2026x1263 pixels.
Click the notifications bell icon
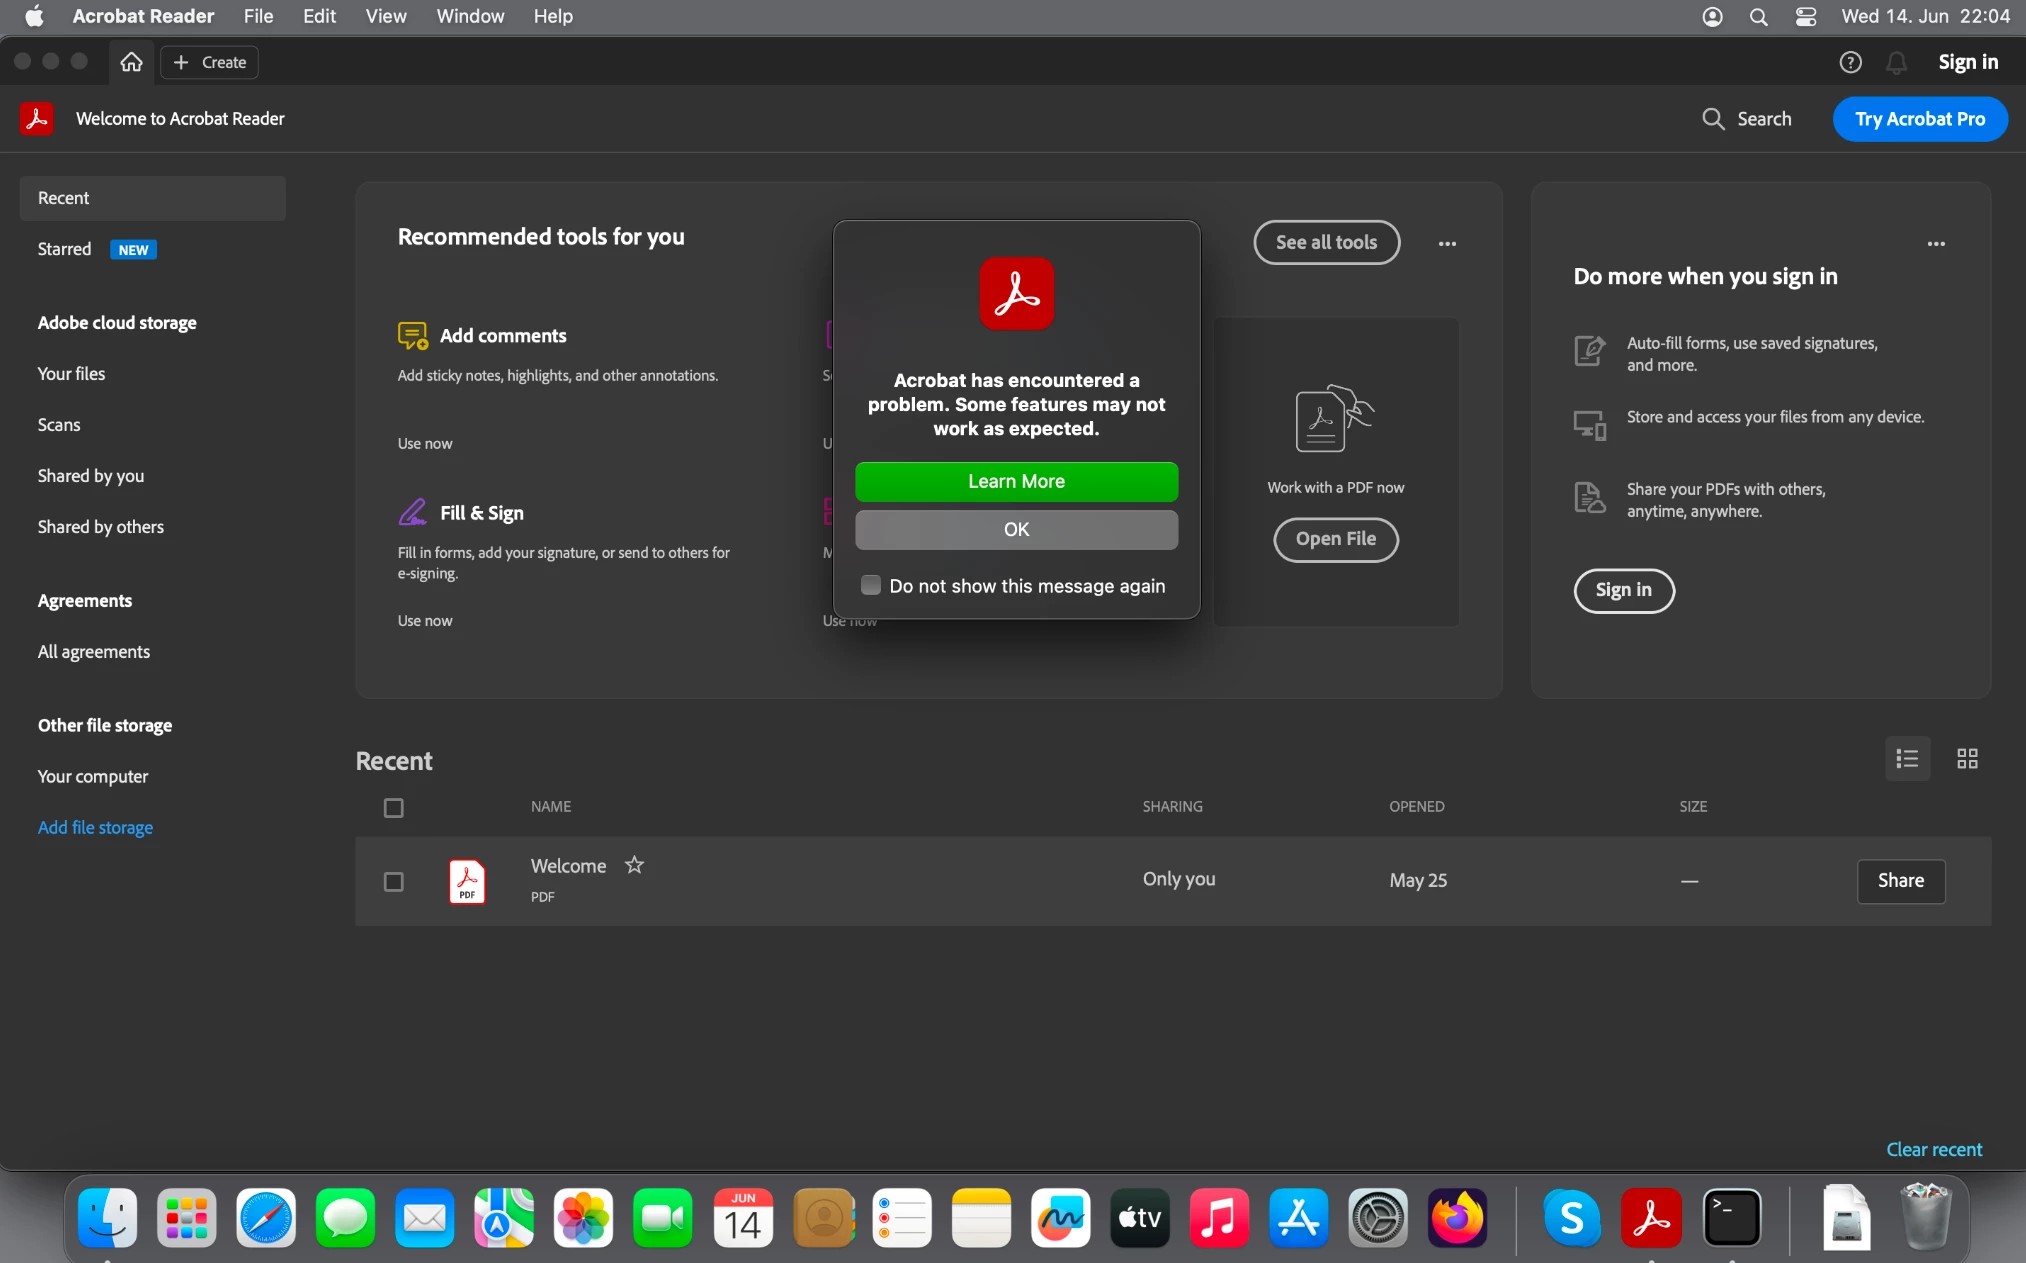point(1896,62)
